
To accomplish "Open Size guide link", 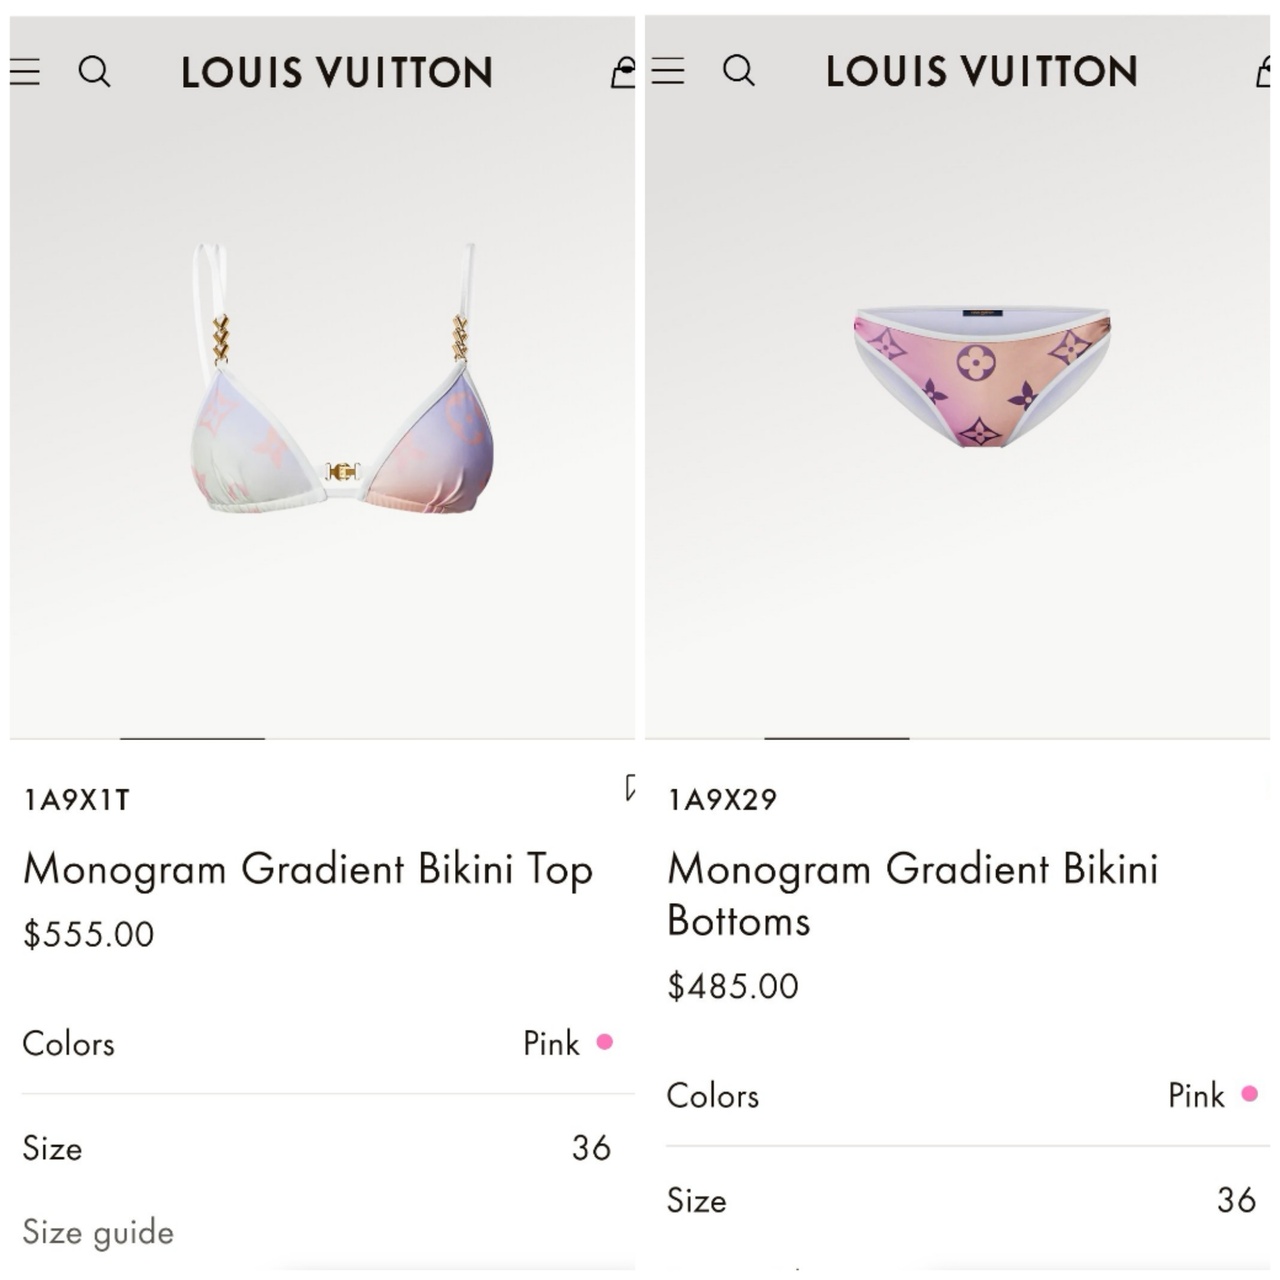I will (x=98, y=1232).
